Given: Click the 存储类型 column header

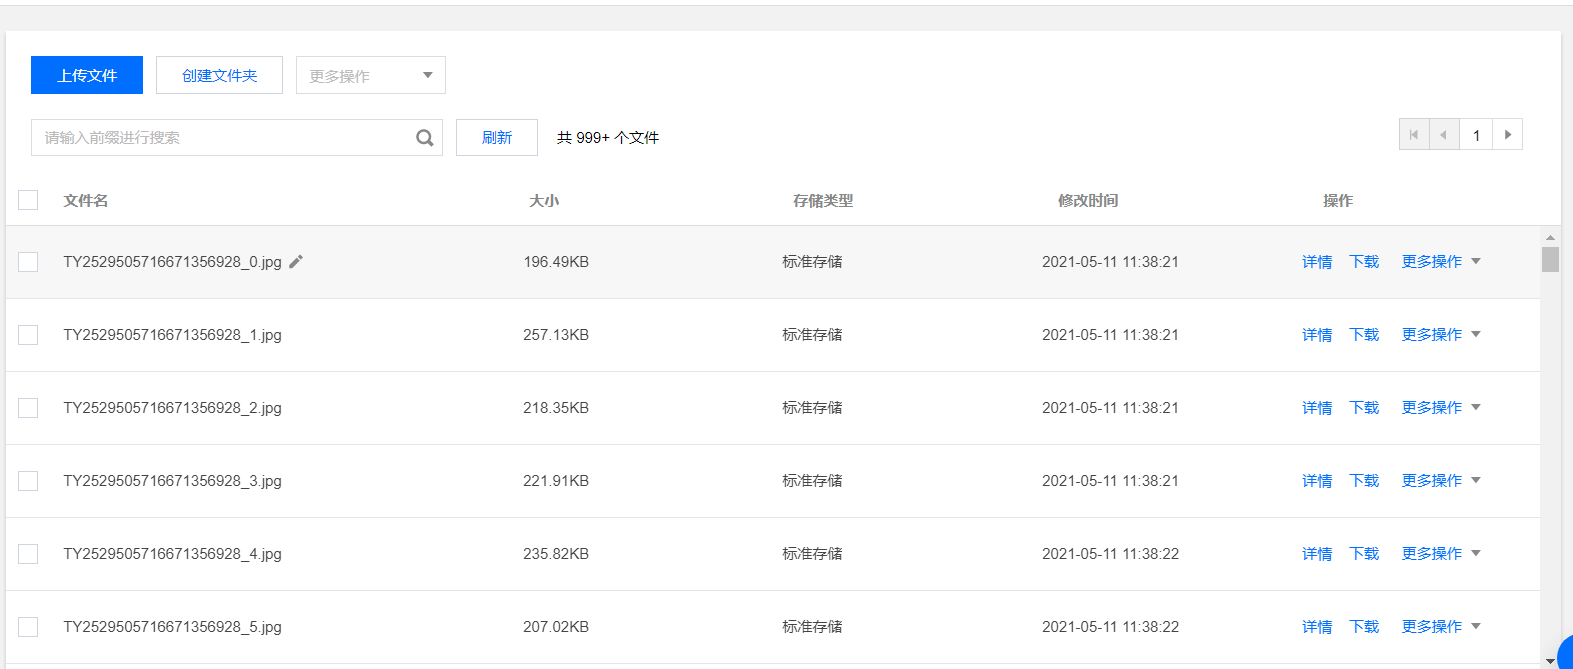Looking at the screenshot, I should [823, 201].
